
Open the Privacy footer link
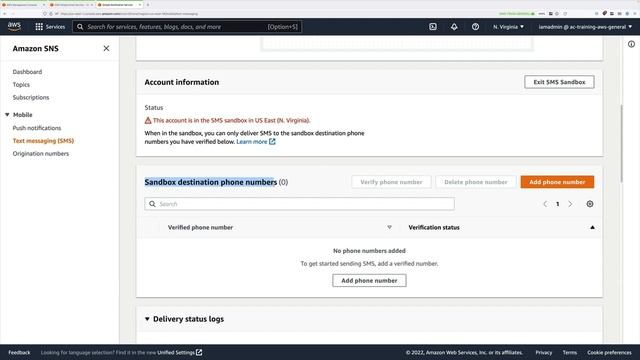coord(544,352)
